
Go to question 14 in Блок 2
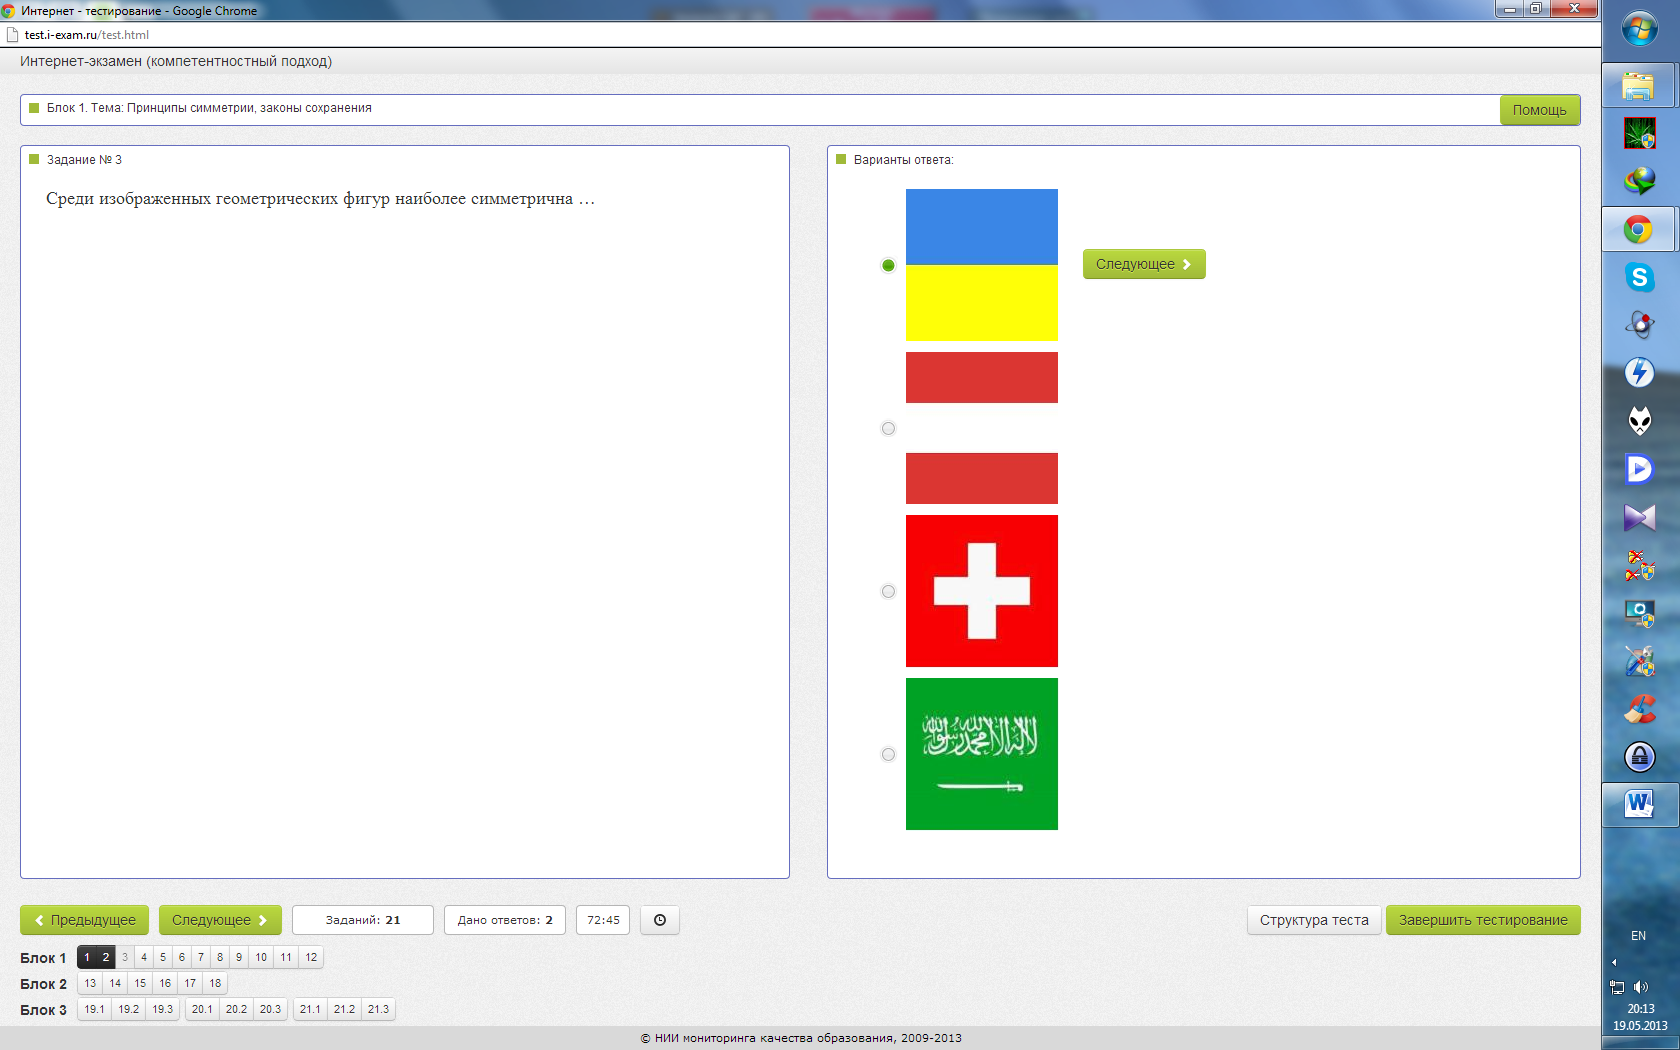(x=115, y=983)
